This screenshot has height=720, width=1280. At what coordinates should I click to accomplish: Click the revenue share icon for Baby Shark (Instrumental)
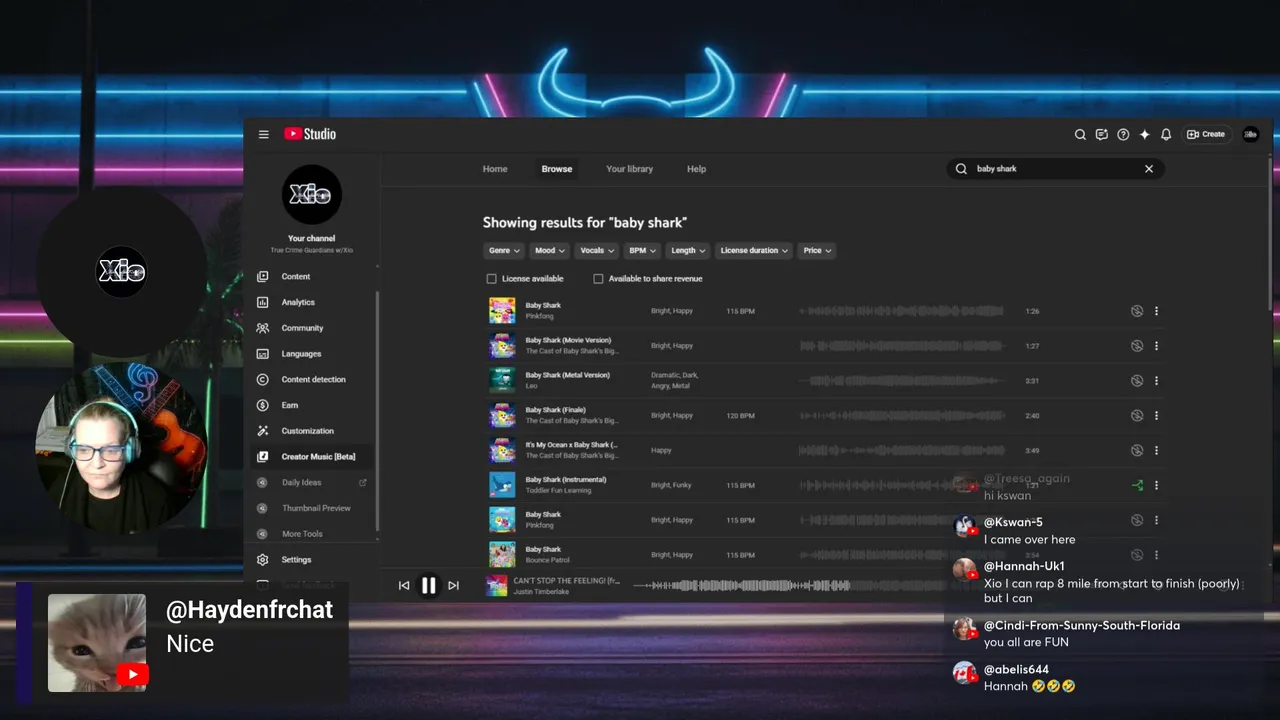tap(1137, 485)
